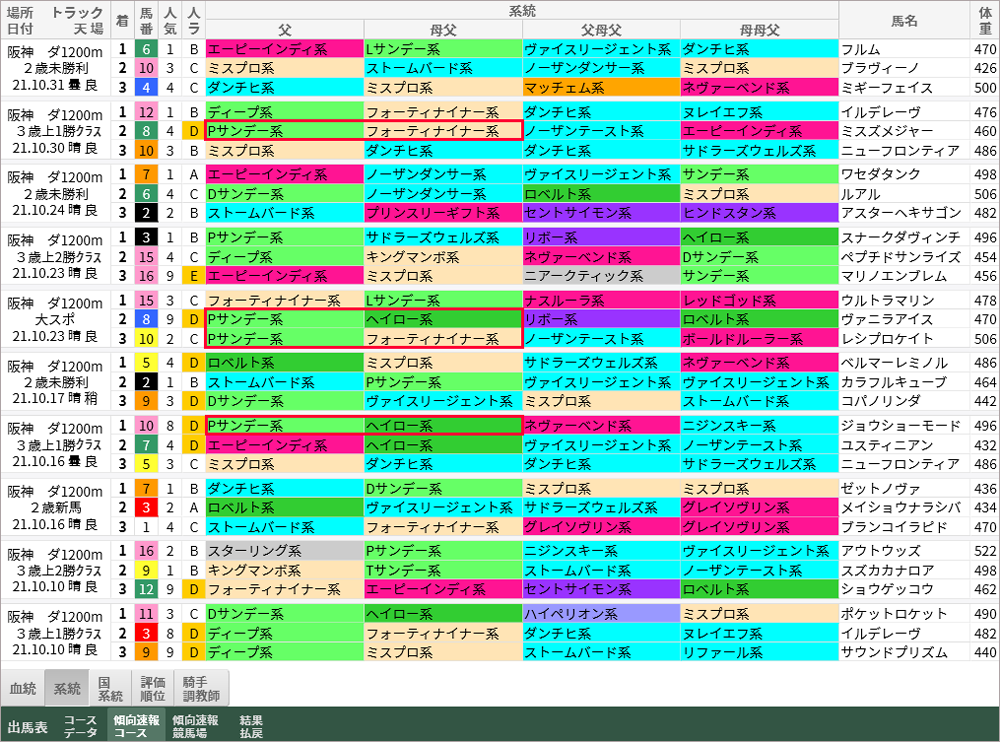
Task: Click weight 522 for アウトウッズ
Action: pyautogui.click(x=985, y=551)
